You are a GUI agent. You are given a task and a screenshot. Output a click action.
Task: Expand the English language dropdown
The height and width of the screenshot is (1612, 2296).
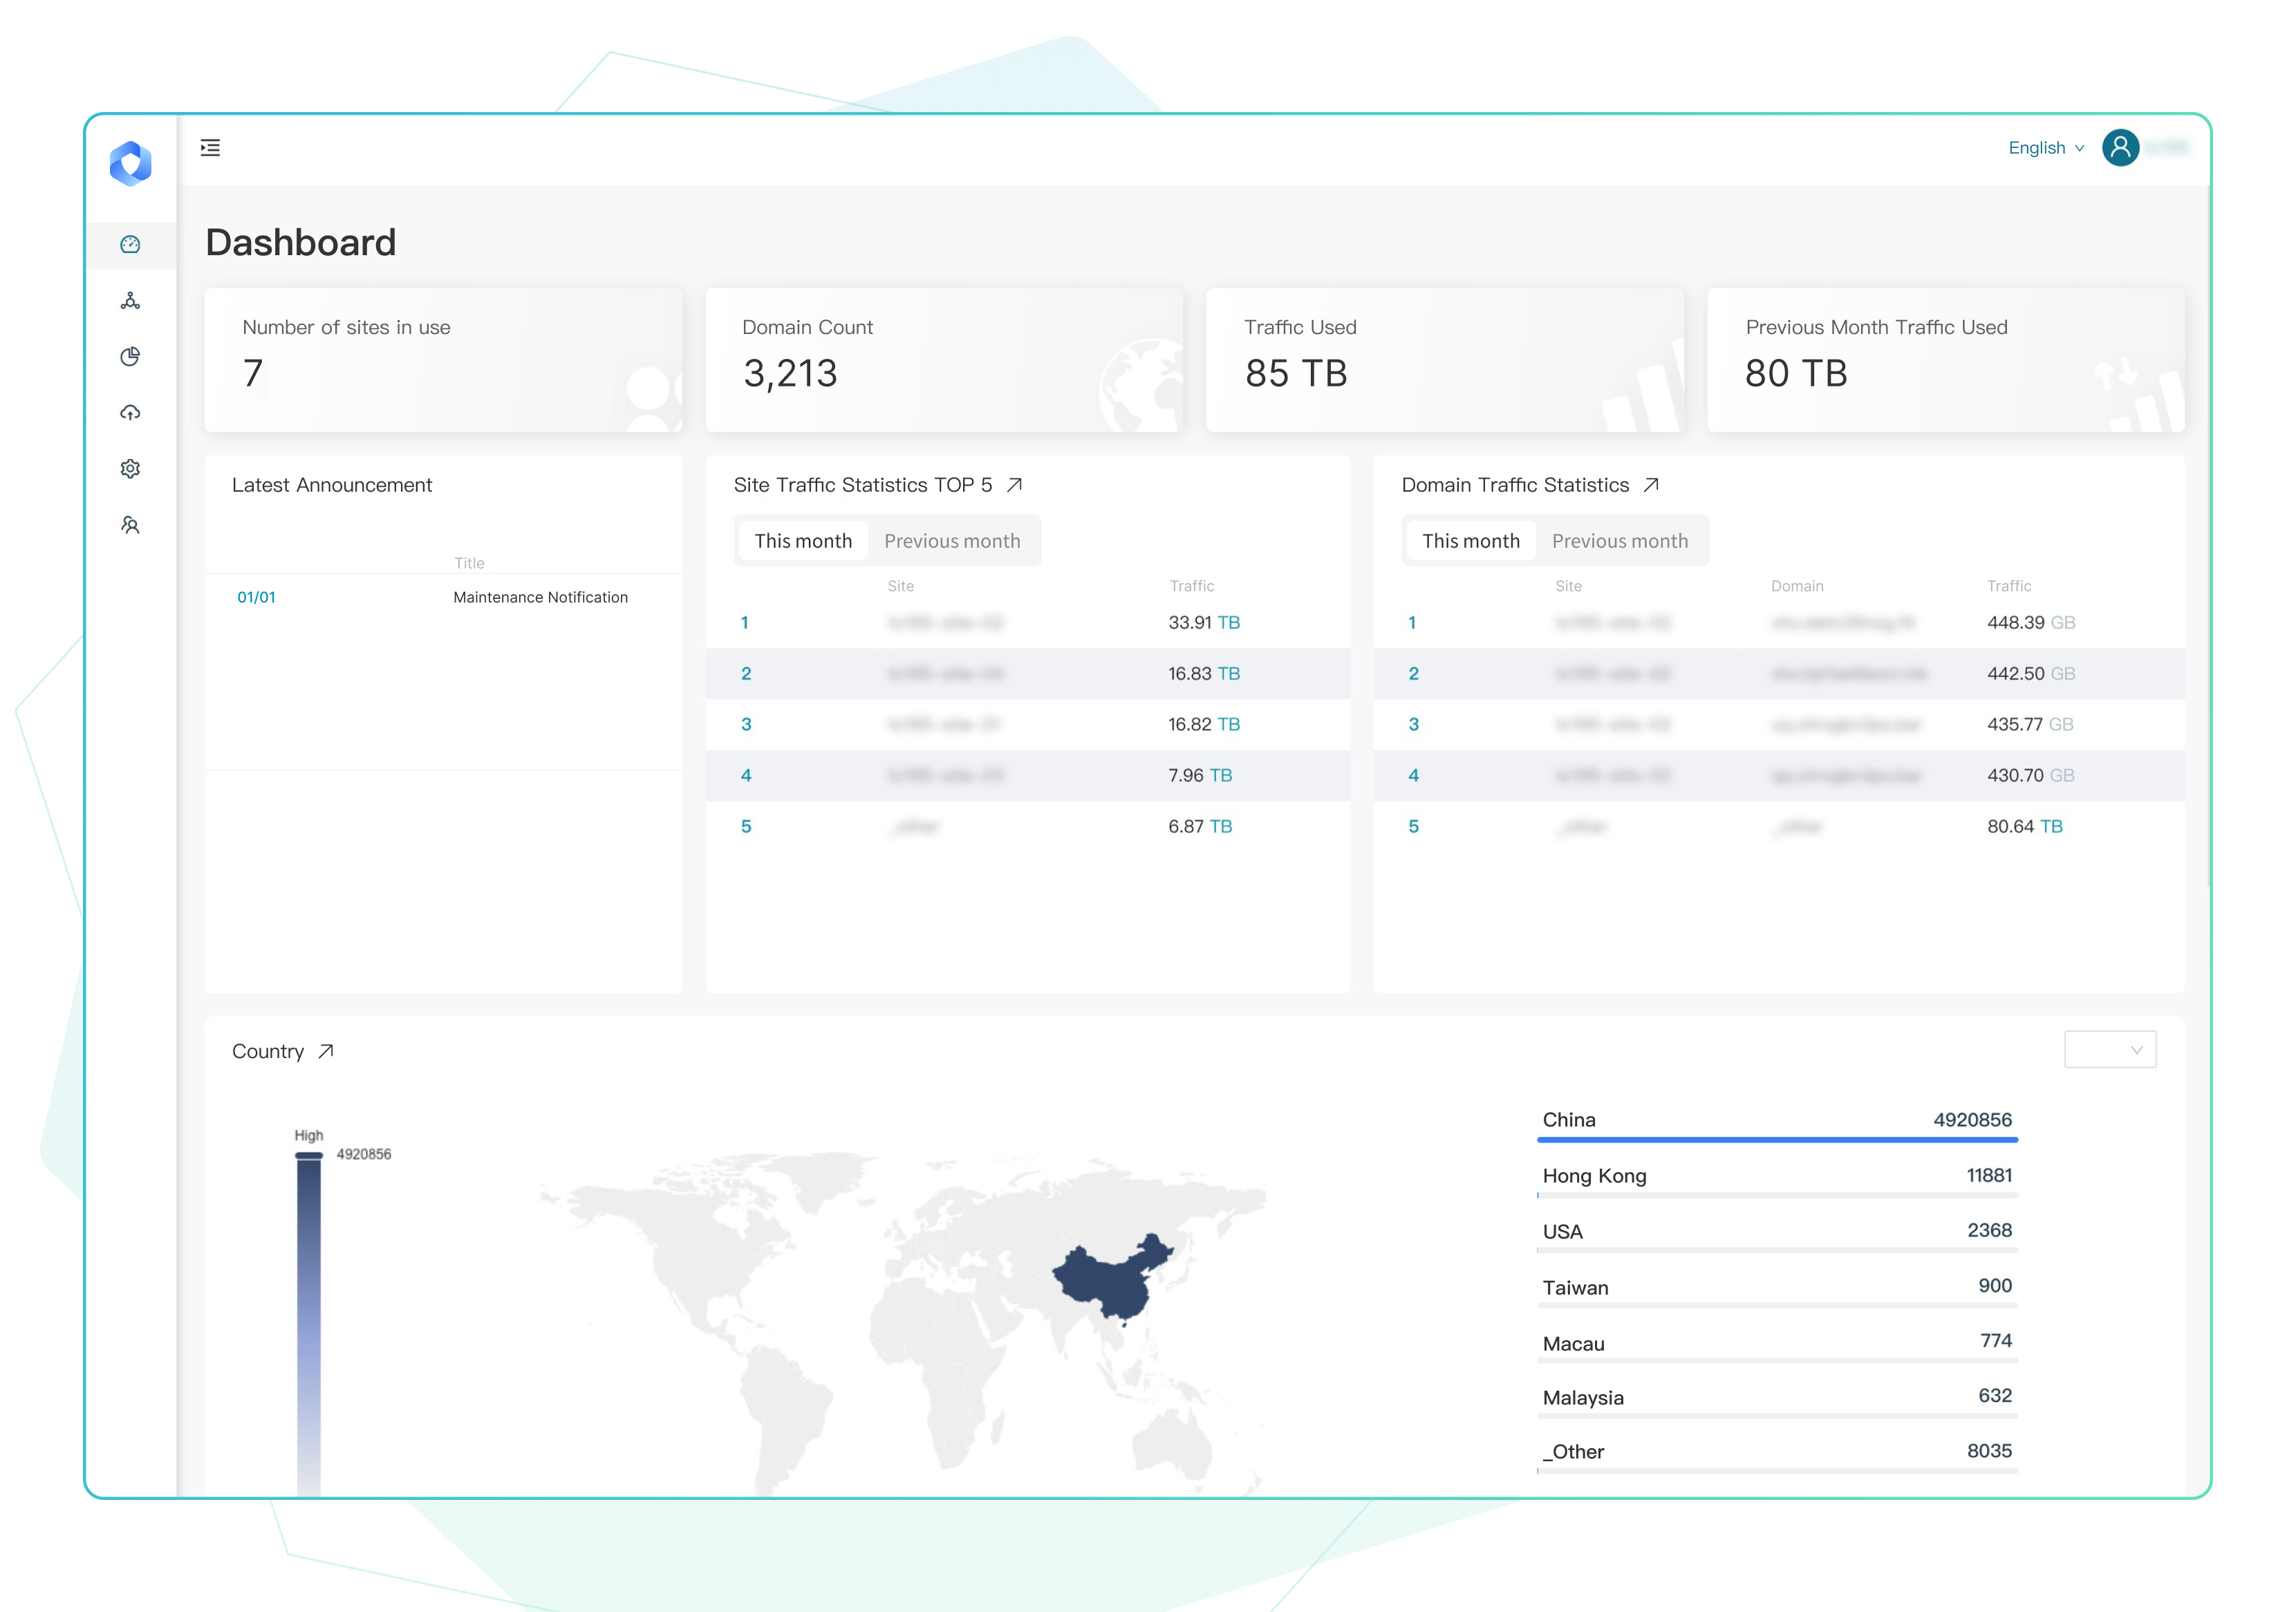coord(2046,148)
